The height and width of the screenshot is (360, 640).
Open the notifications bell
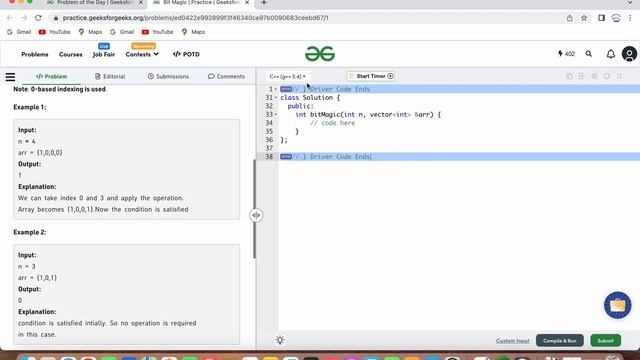coord(611,54)
